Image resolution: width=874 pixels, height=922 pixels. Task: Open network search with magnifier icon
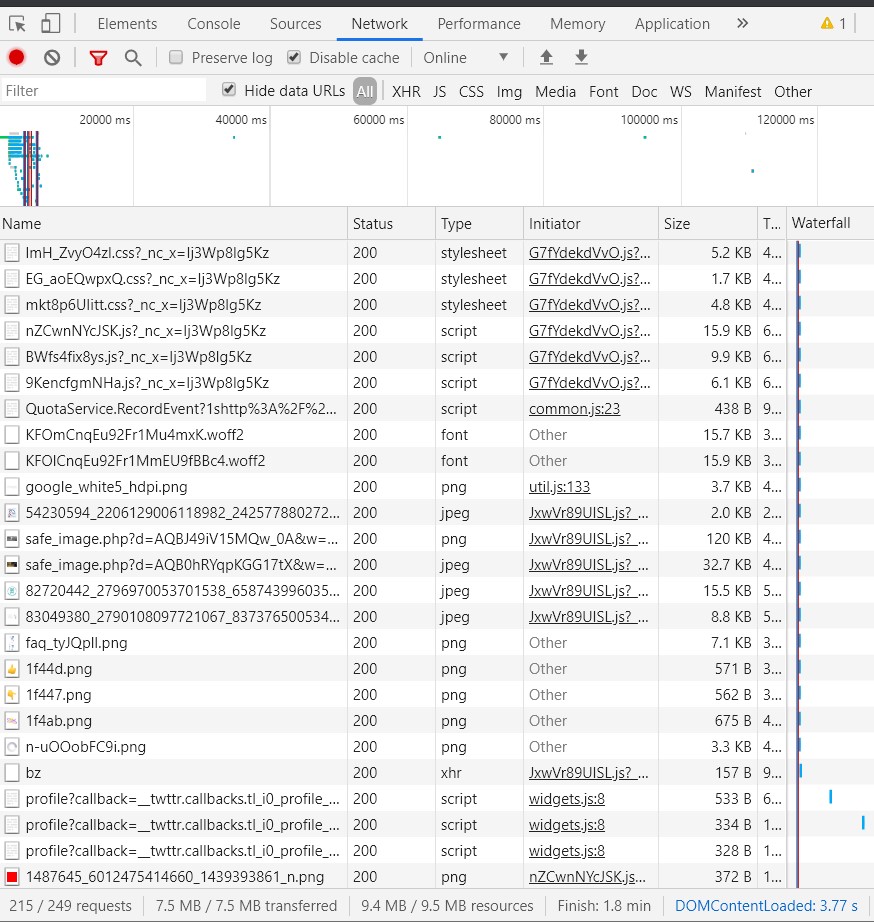pyautogui.click(x=133, y=57)
